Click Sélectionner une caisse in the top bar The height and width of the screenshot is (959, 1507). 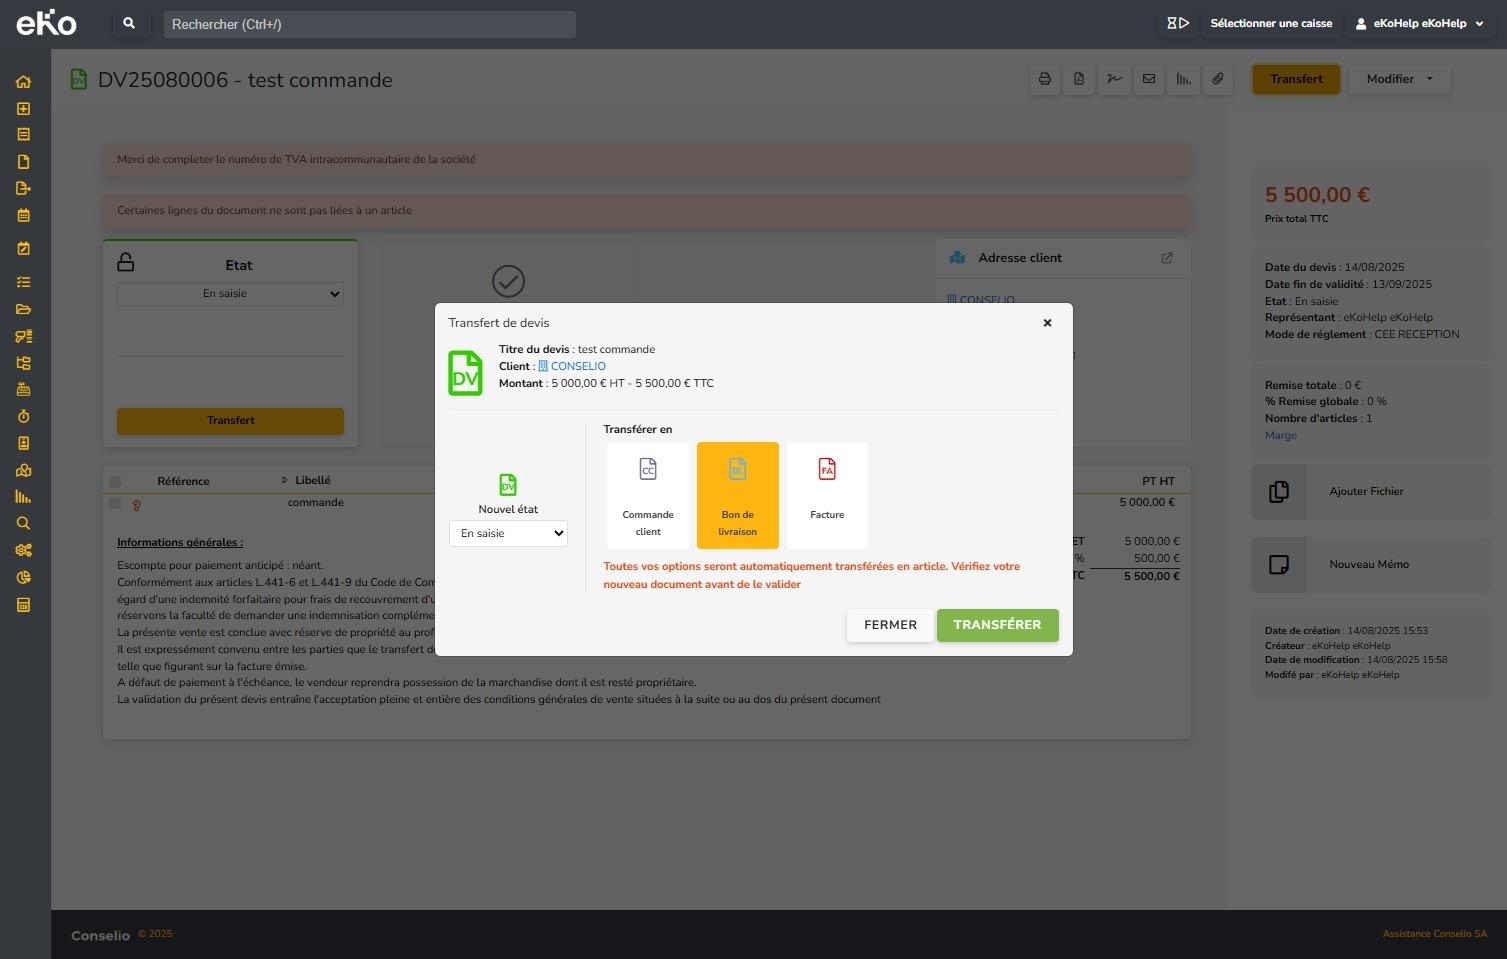pyautogui.click(x=1270, y=24)
